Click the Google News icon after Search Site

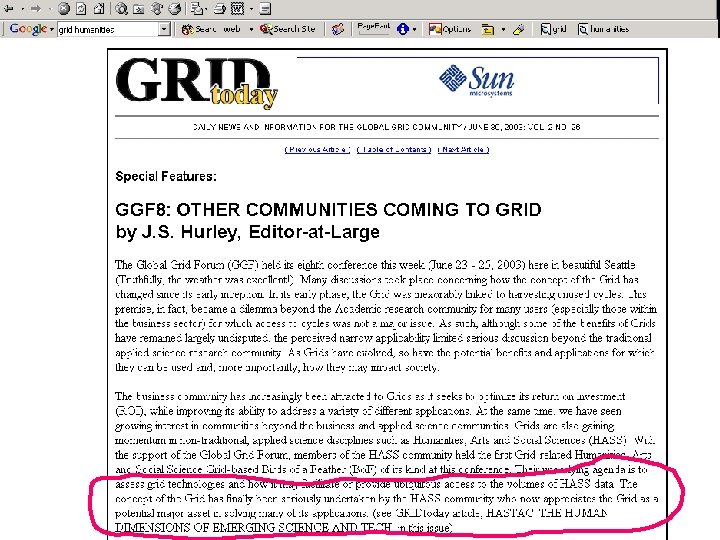click(x=338, y=29)
